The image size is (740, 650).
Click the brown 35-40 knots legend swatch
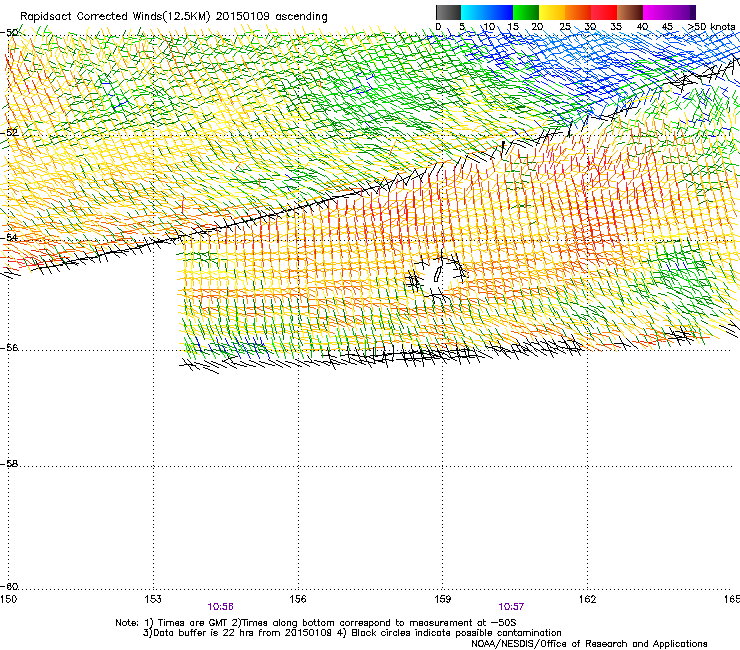630,12
